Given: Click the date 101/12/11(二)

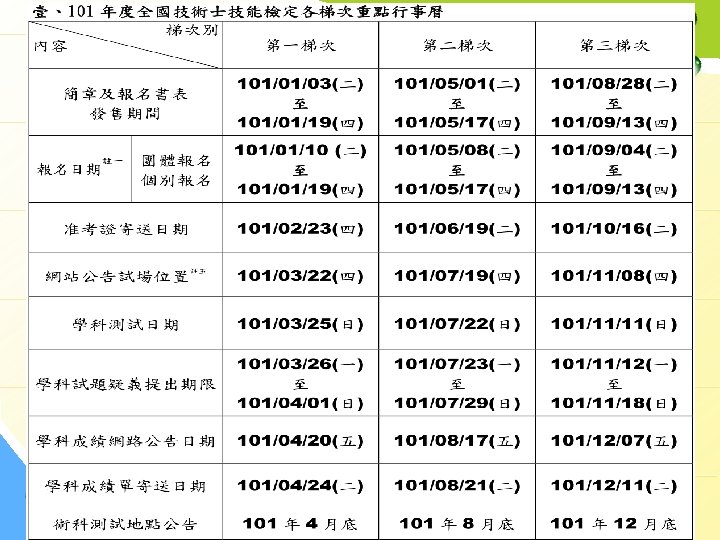Looking at the screenshot, I should click(x=614, y=486).
